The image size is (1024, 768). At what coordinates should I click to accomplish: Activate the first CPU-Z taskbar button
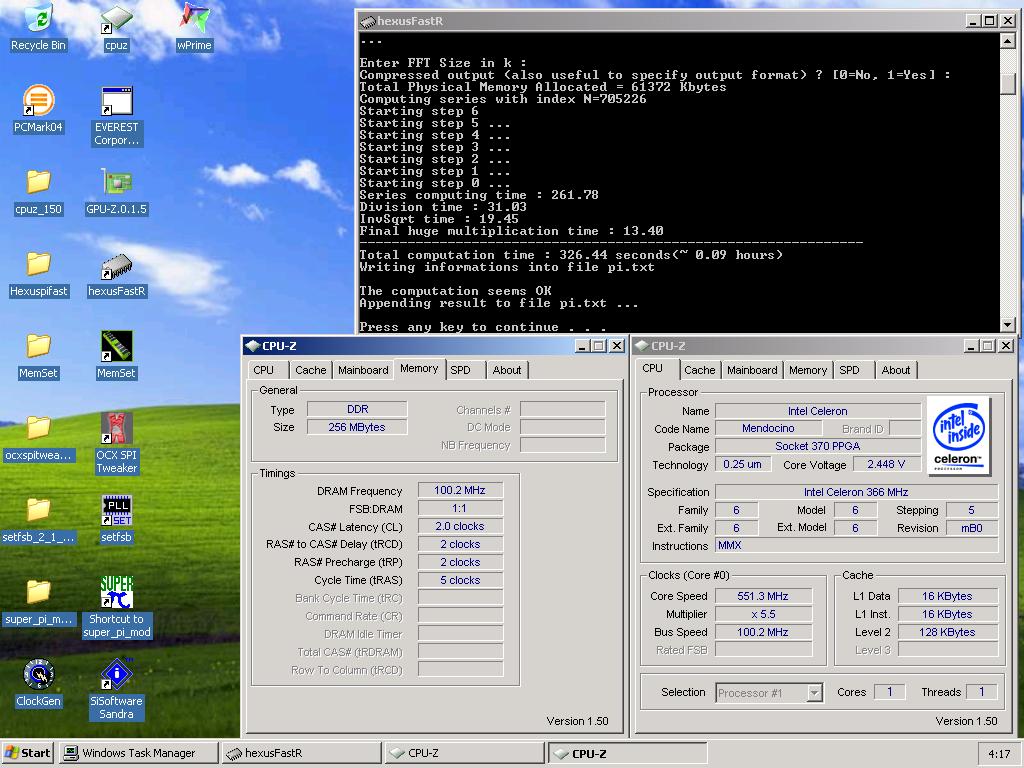point(464,754)
